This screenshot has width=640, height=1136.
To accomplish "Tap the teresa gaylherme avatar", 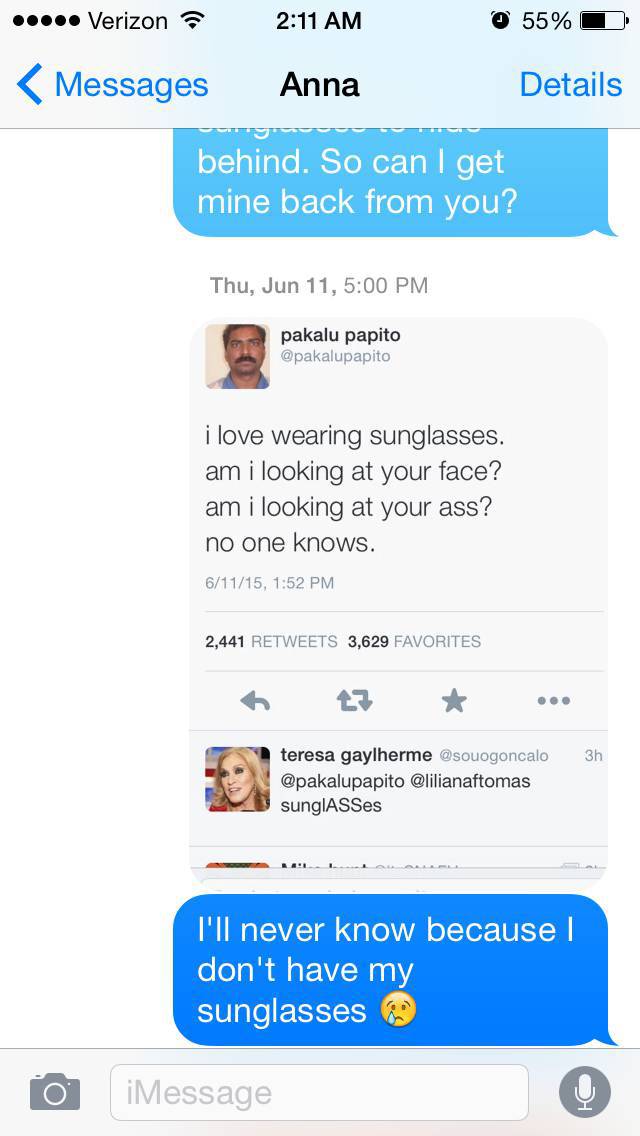I will tap(237, 778).
